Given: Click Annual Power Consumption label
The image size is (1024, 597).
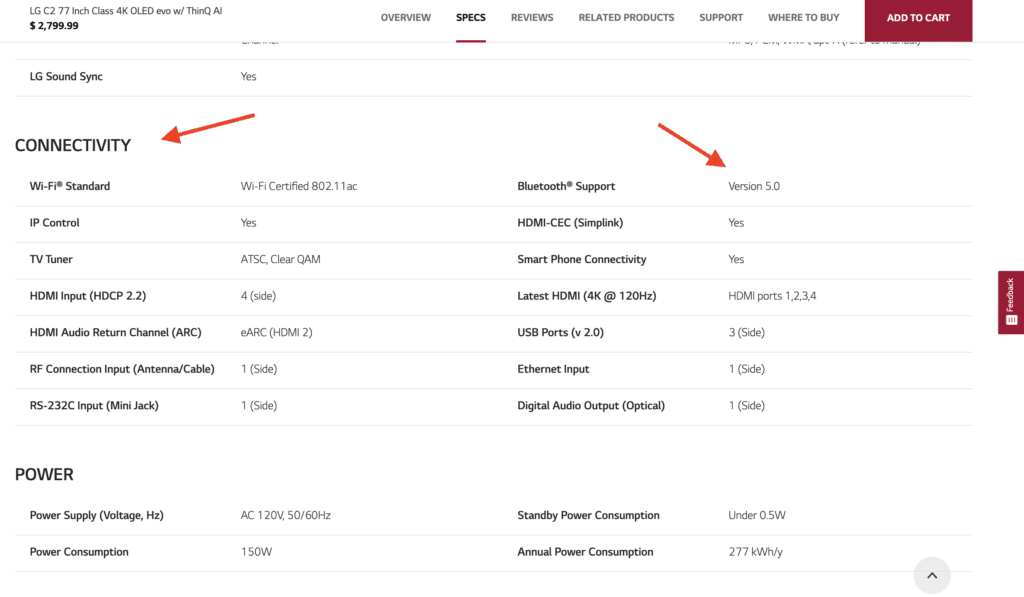Looking at the screenshot, I should pyautogui.click(x=585, y=552).
